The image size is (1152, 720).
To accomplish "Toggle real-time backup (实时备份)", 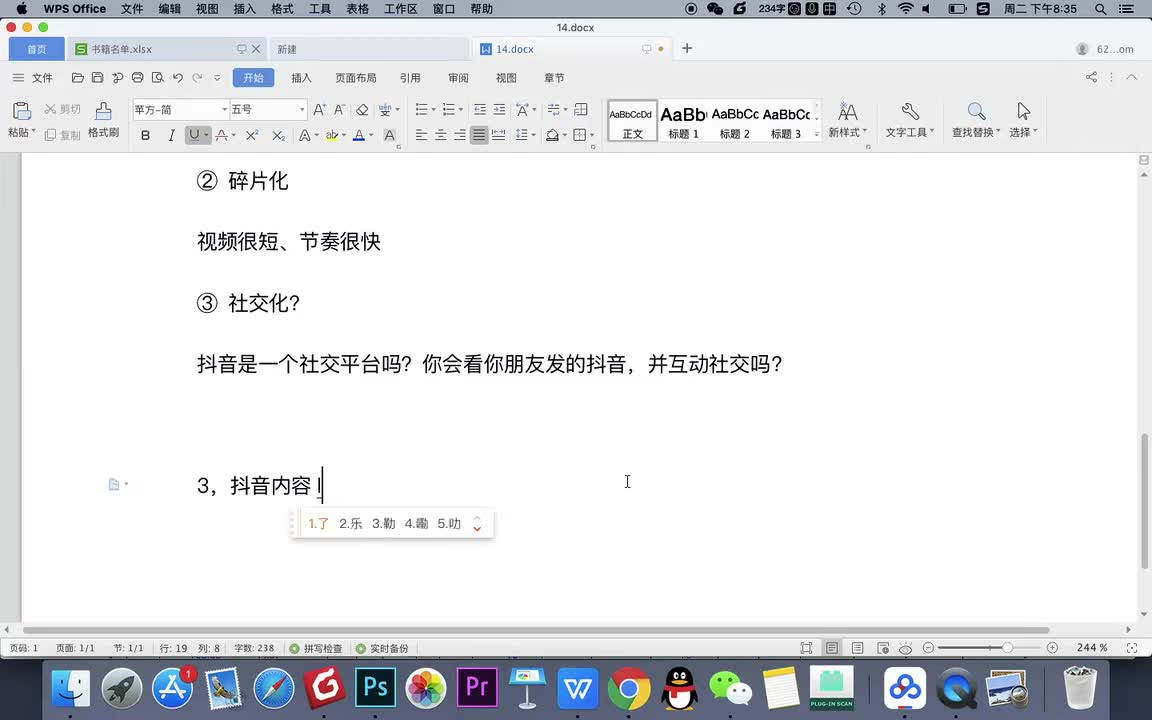I will [382, 648].
